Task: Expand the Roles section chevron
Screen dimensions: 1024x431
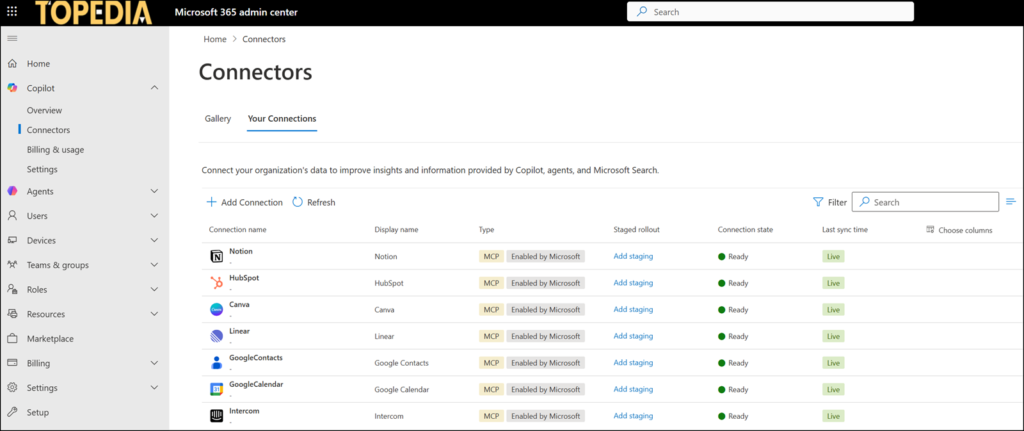Action: (154, 289)
